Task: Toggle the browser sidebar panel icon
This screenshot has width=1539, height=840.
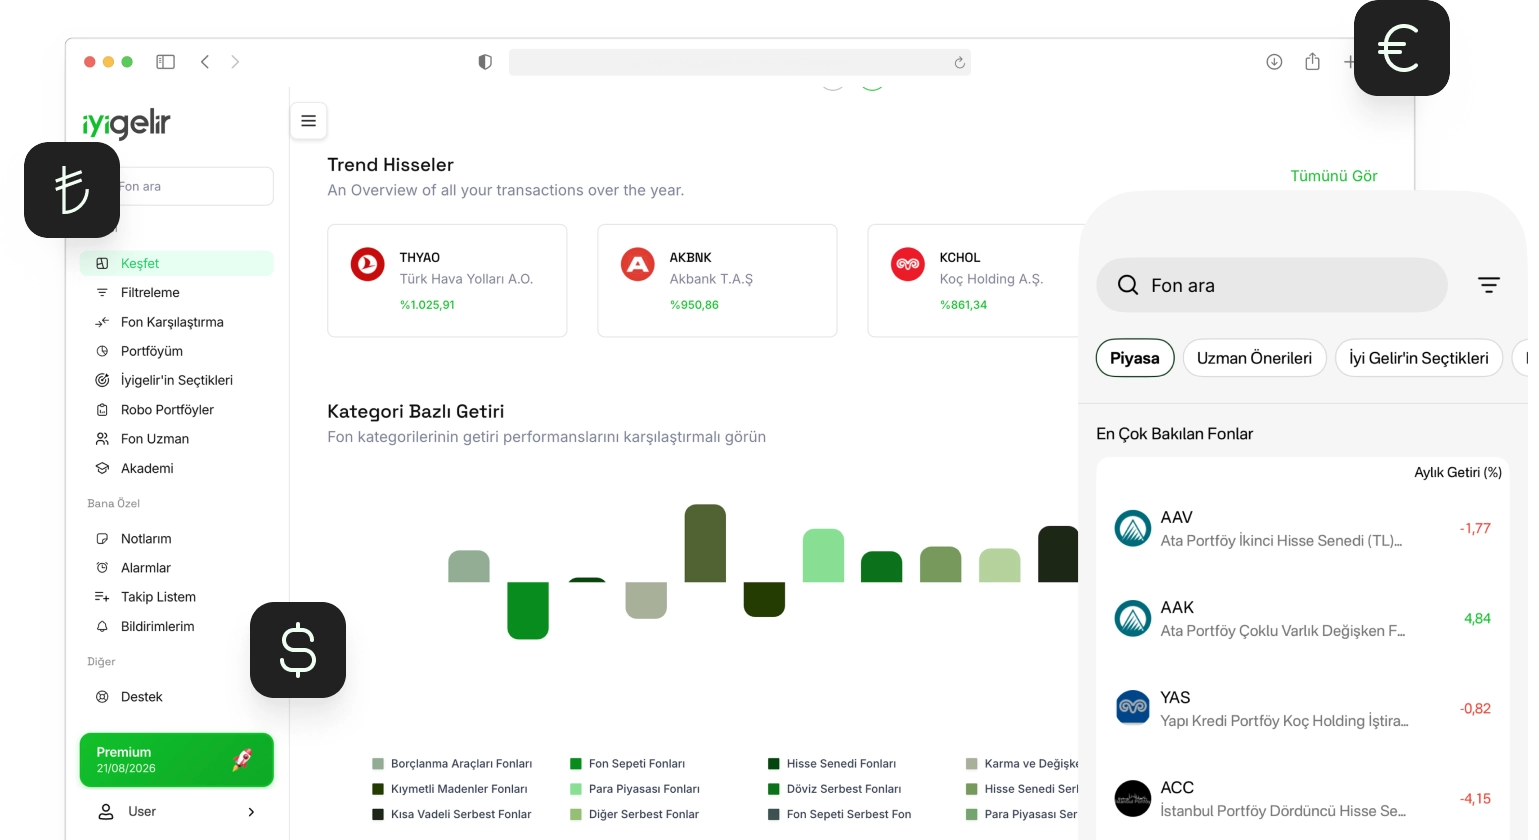Action: coord(166,62)
